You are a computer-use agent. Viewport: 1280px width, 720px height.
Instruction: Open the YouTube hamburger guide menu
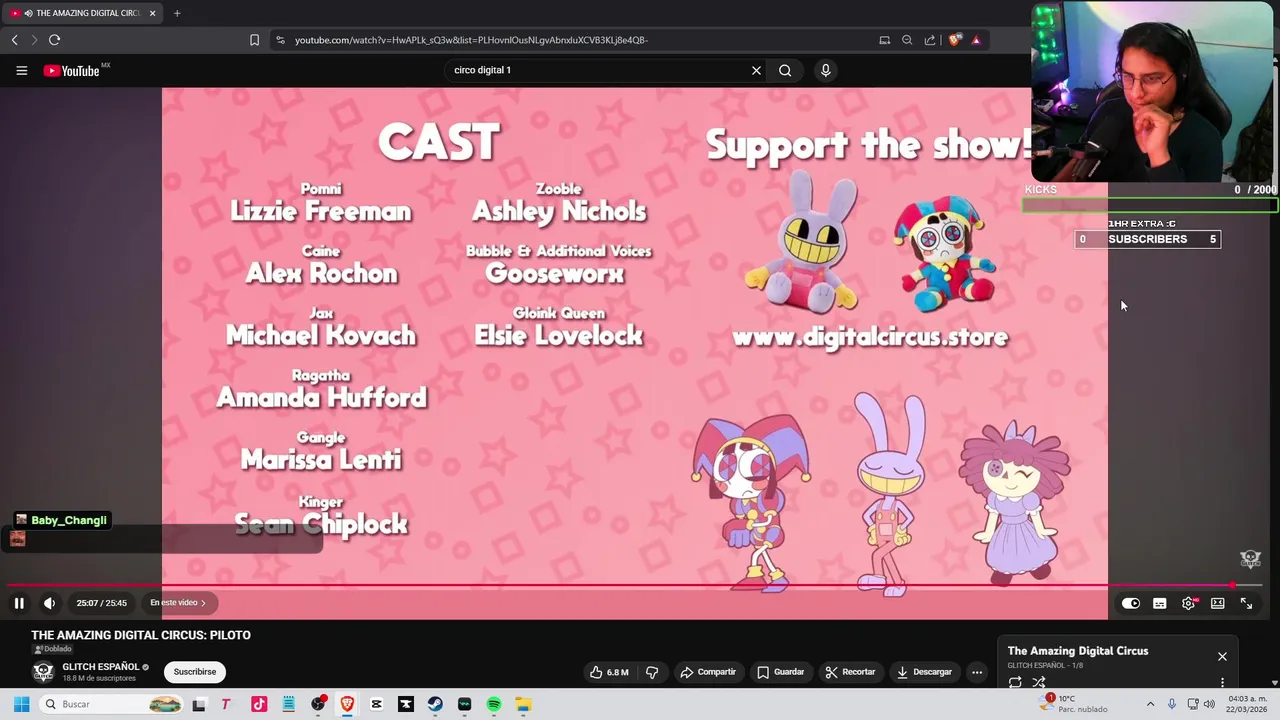pos(21,70)
